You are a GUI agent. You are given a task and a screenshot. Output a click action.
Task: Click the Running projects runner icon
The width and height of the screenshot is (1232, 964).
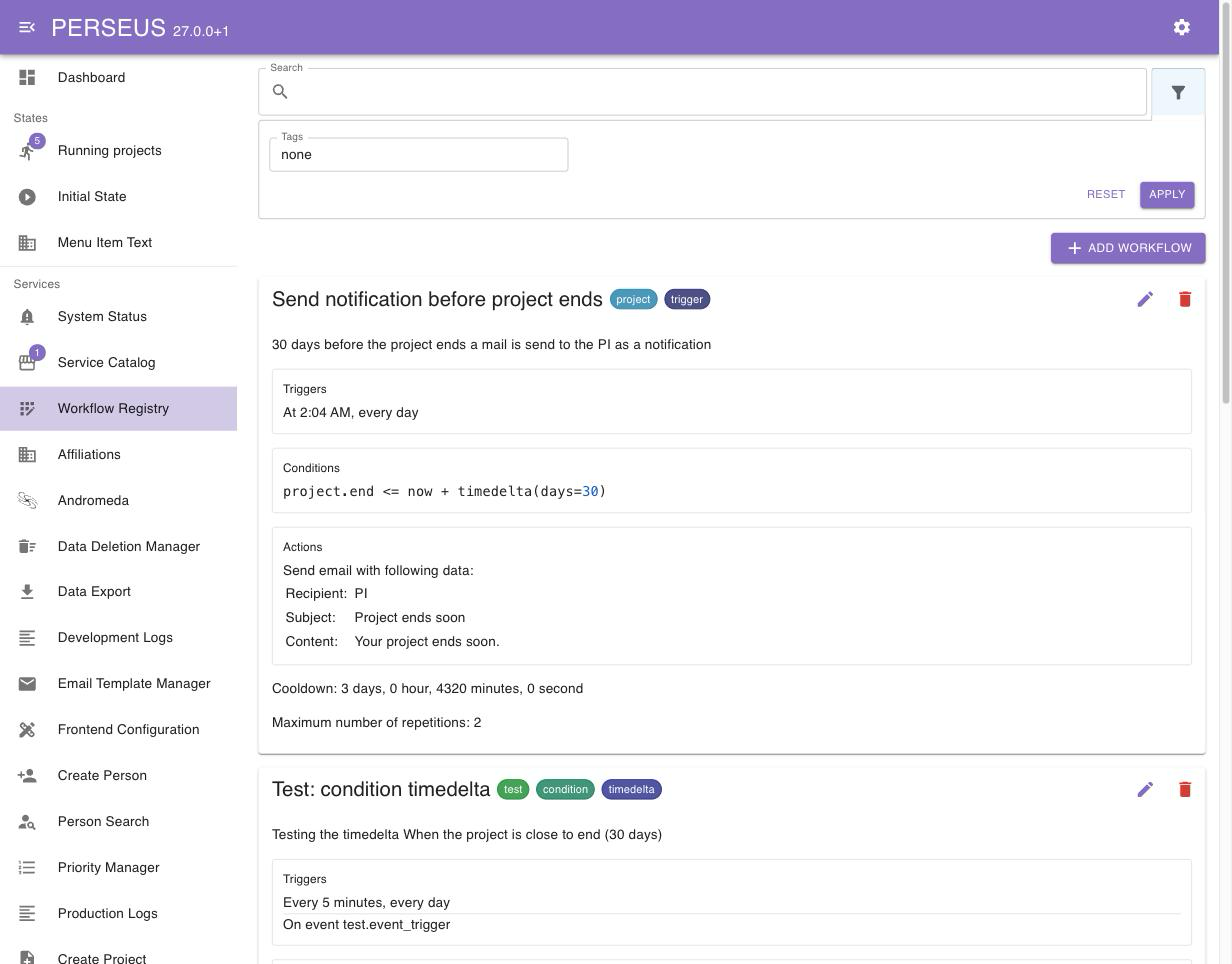27,151
